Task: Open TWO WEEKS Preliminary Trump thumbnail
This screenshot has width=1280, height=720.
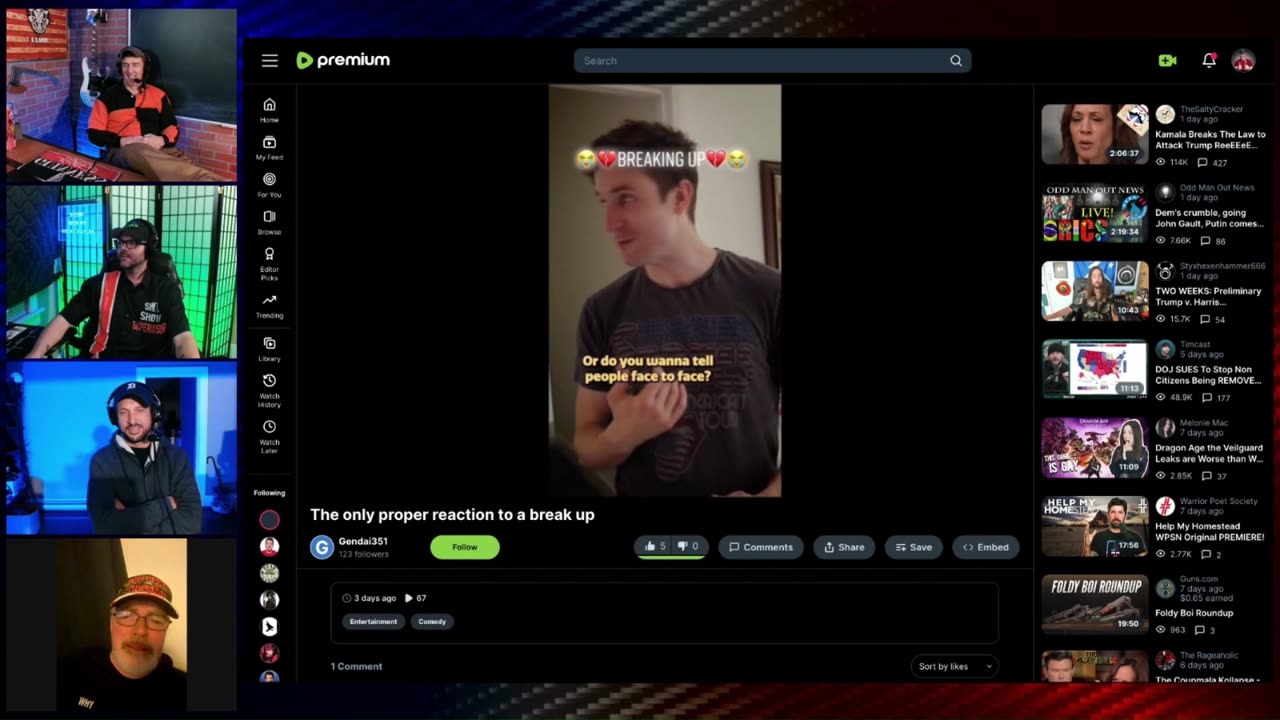Action: (1095, 291)
